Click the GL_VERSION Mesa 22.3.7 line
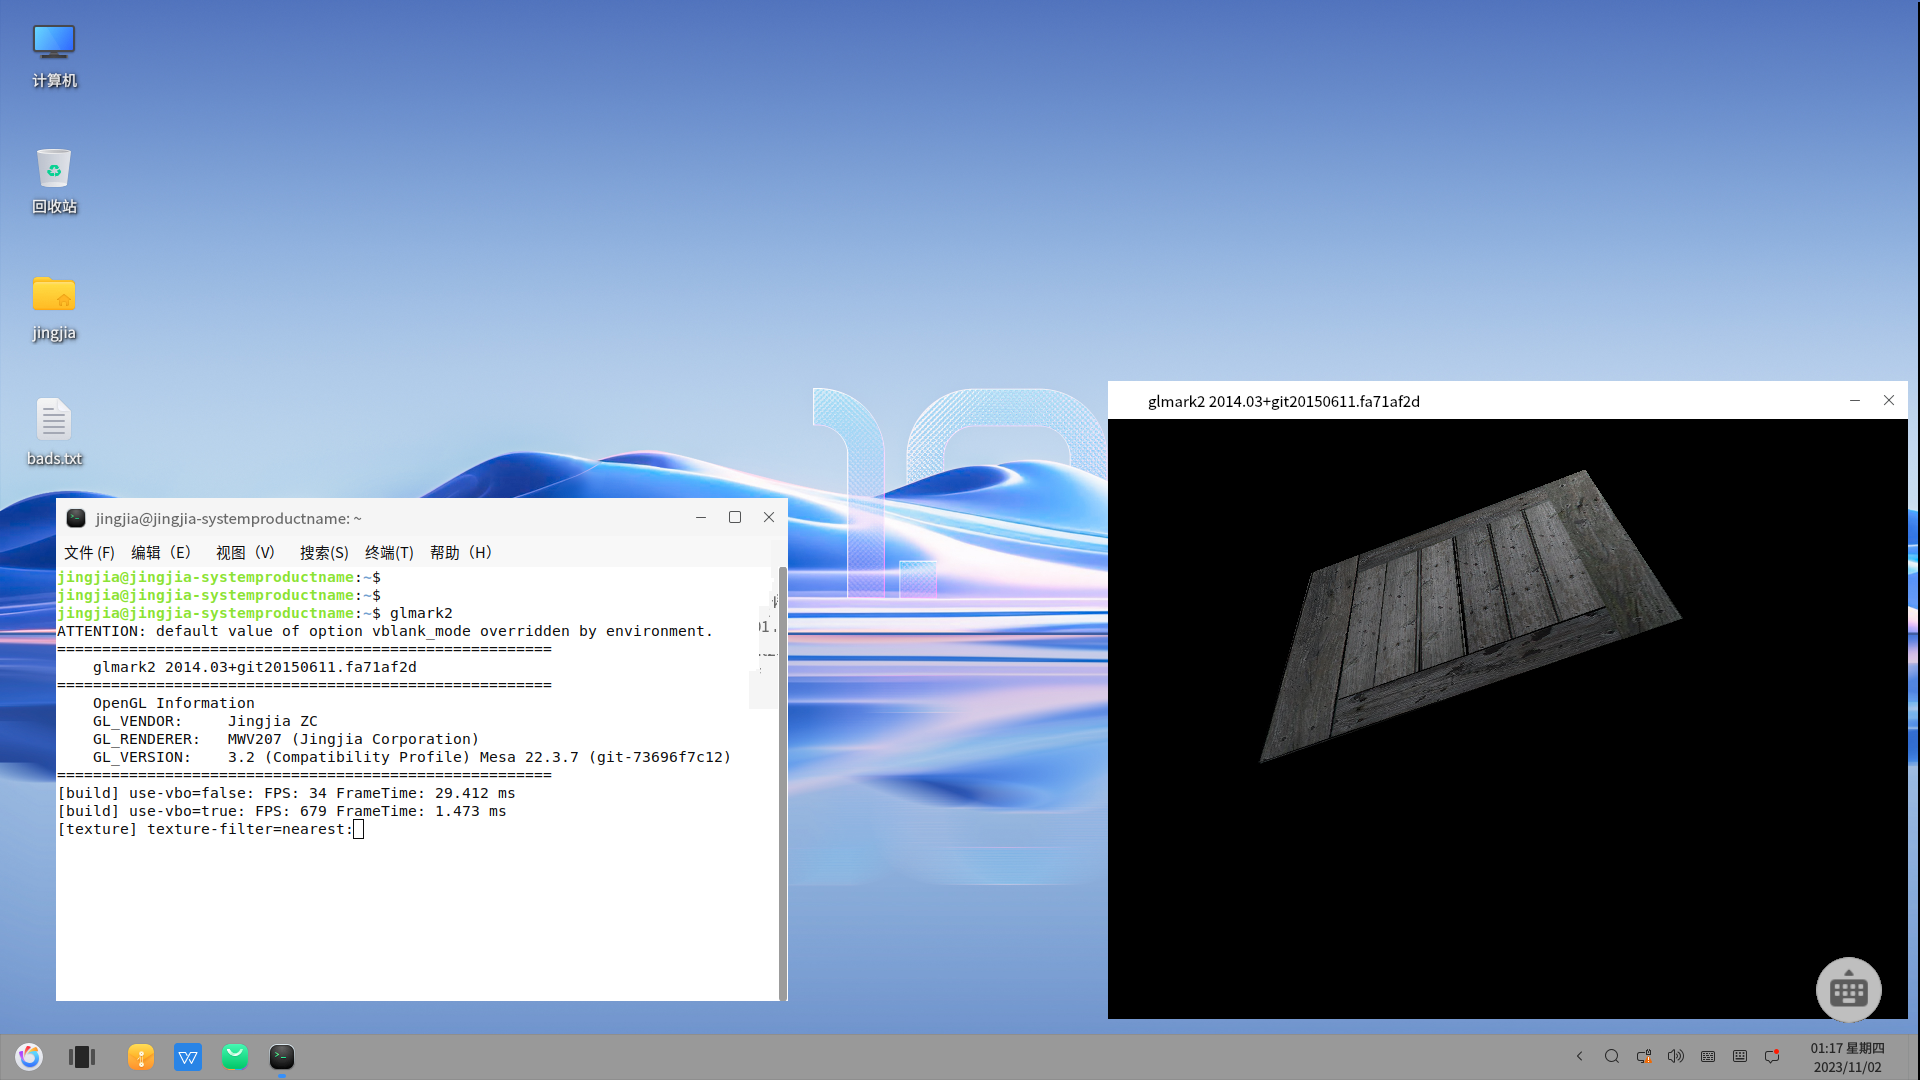 click(412, 757)
